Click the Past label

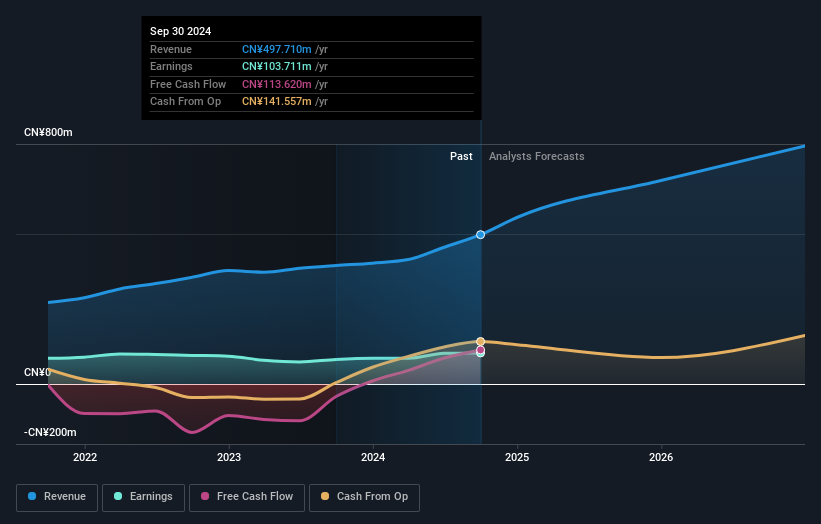pos(461,156)
